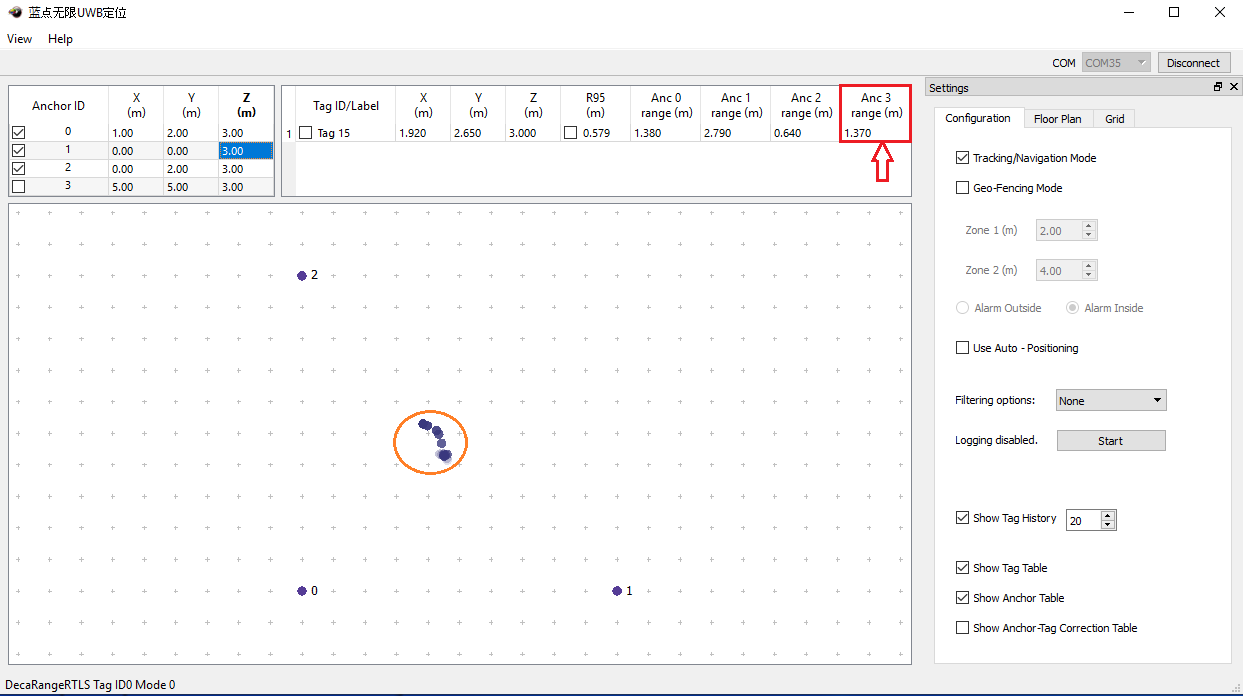
Task: Increase the Show Tag History count
Action: (x=1107, y=516)
